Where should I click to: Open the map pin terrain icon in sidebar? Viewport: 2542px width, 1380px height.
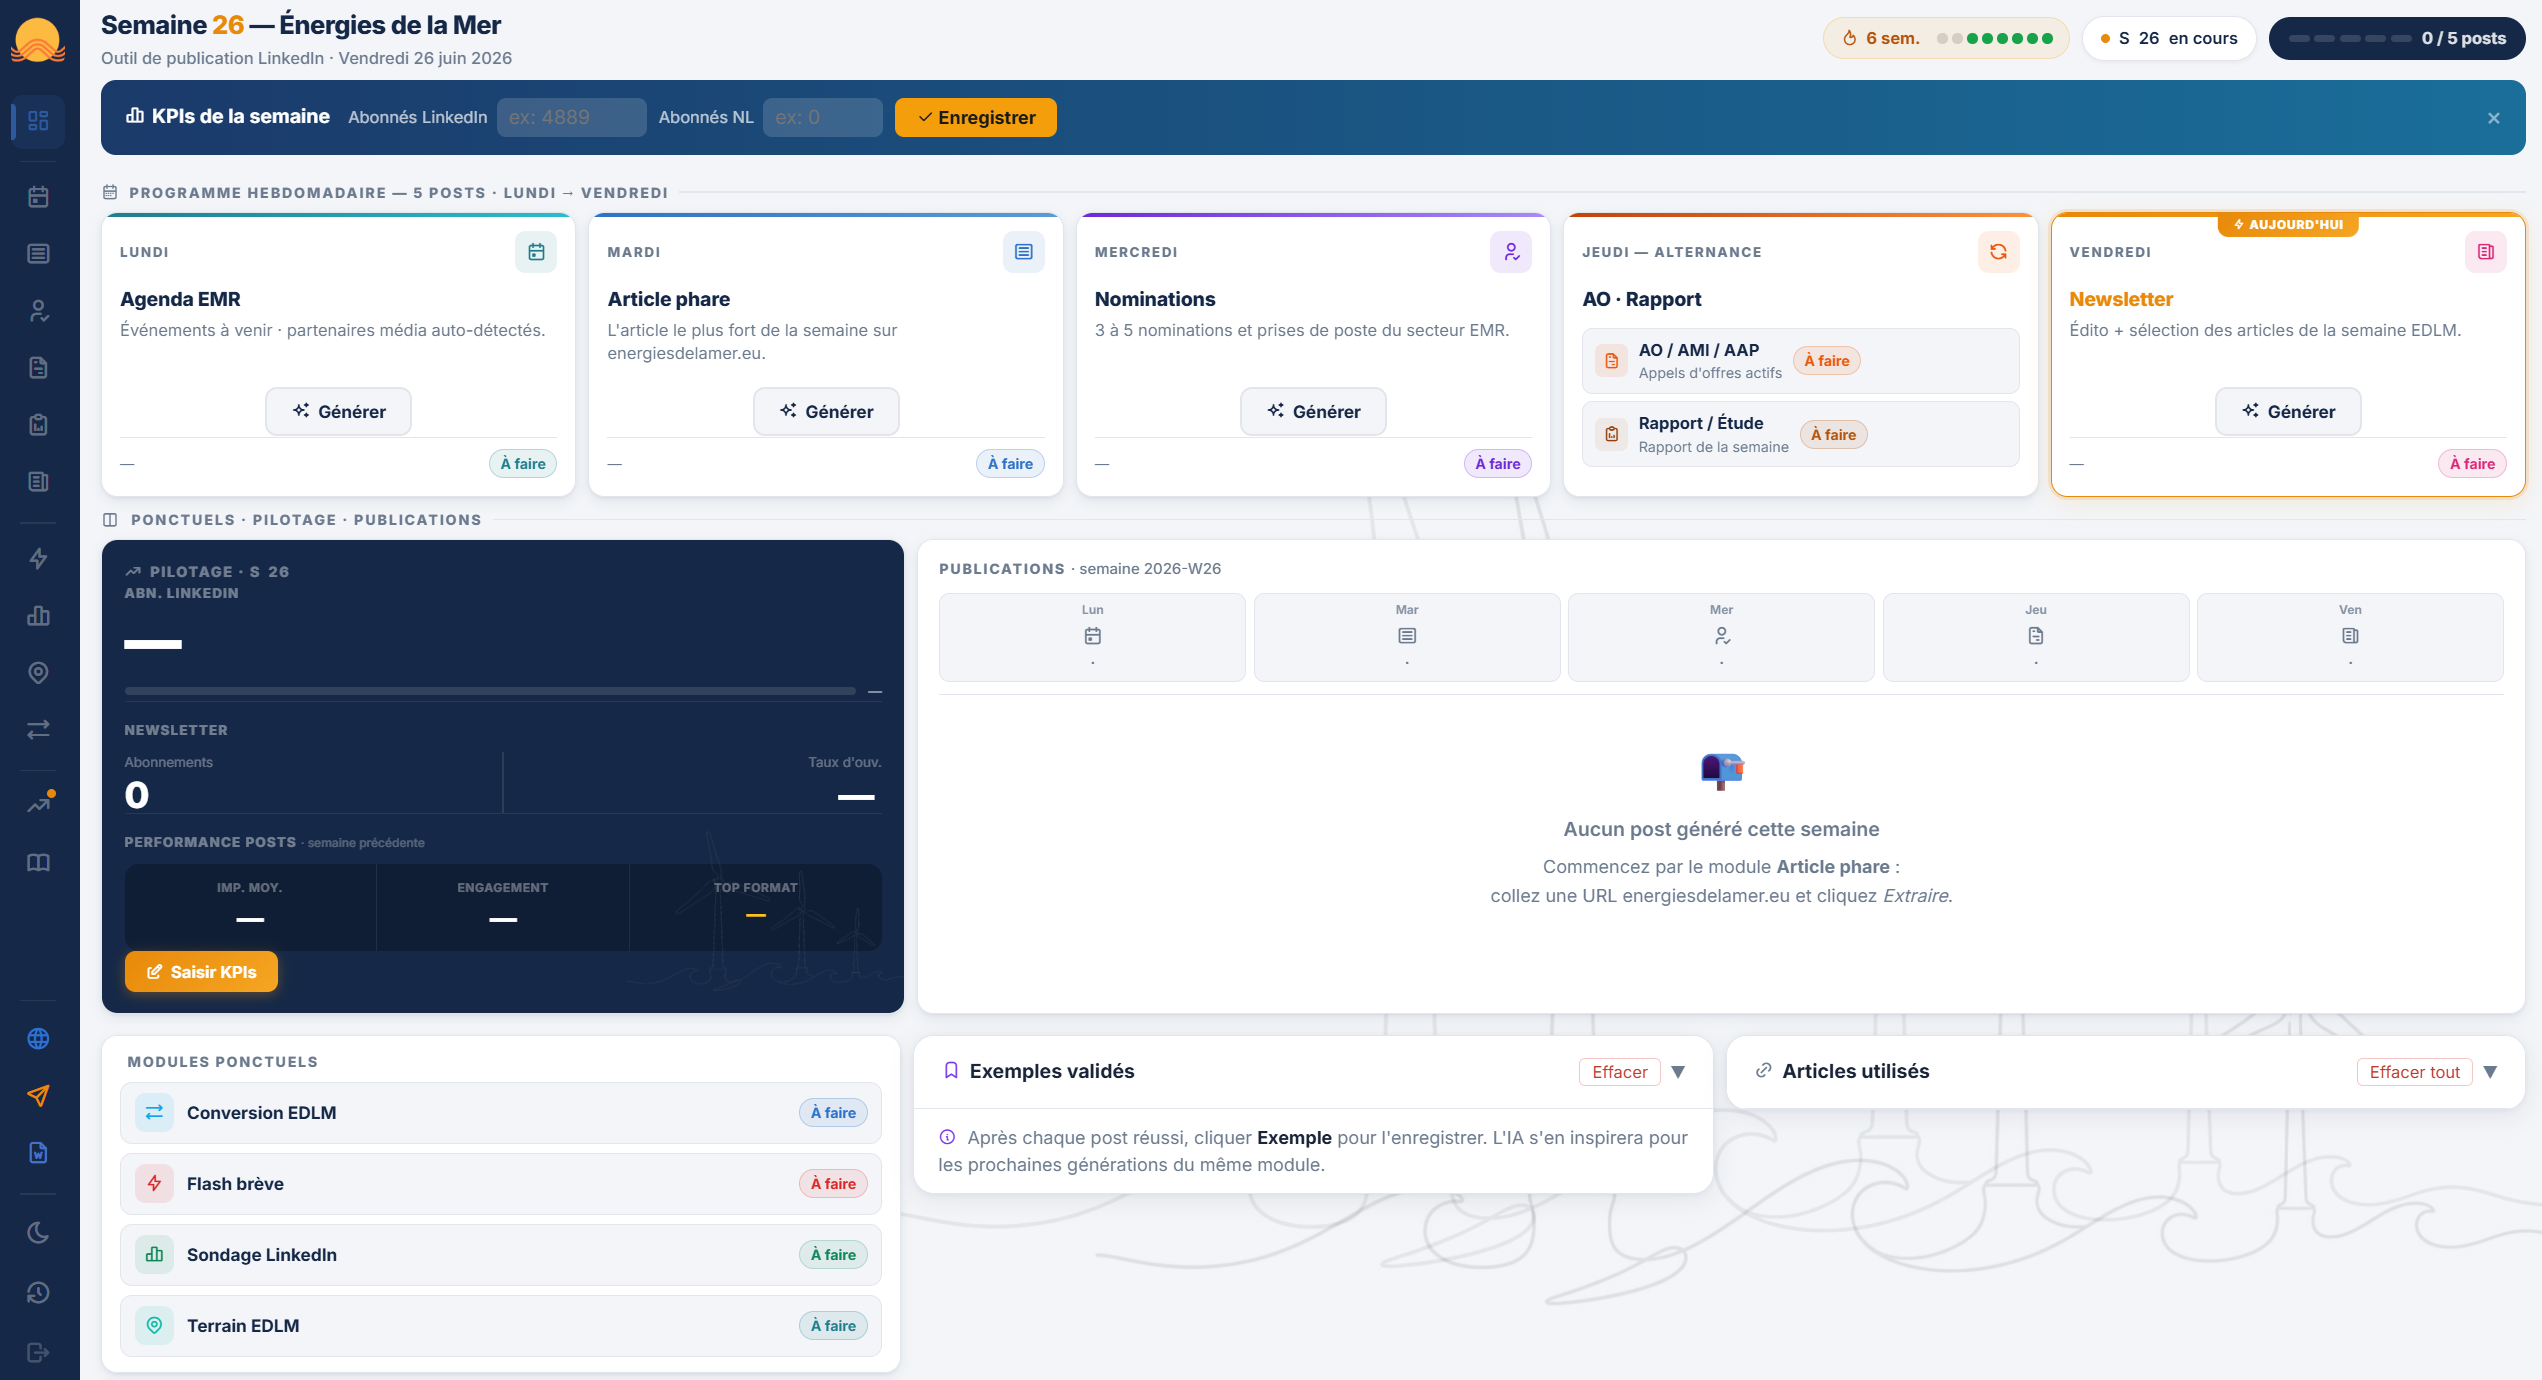pos(38,673)
